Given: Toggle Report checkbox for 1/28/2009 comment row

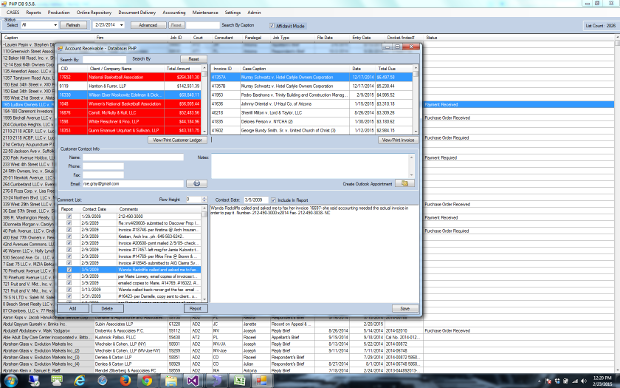Looking at the screenshot, I should 69,216.
